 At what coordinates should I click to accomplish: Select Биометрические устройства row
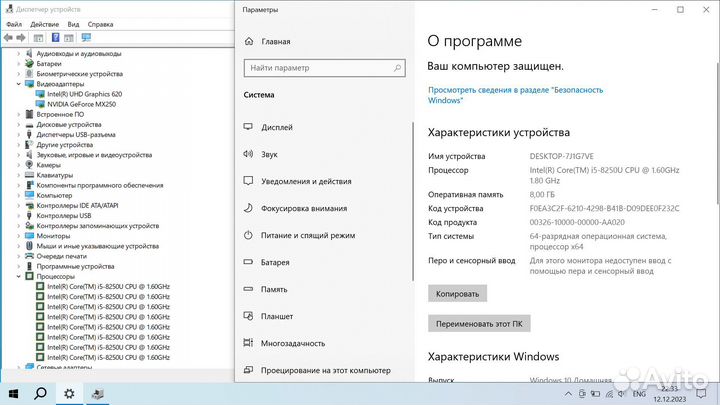point(79,74)
